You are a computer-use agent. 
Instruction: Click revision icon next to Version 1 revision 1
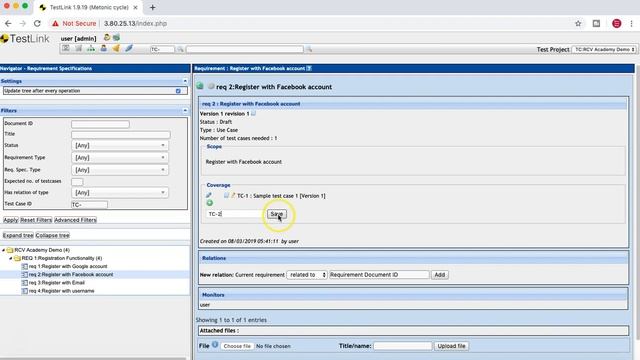click(253, 113)
